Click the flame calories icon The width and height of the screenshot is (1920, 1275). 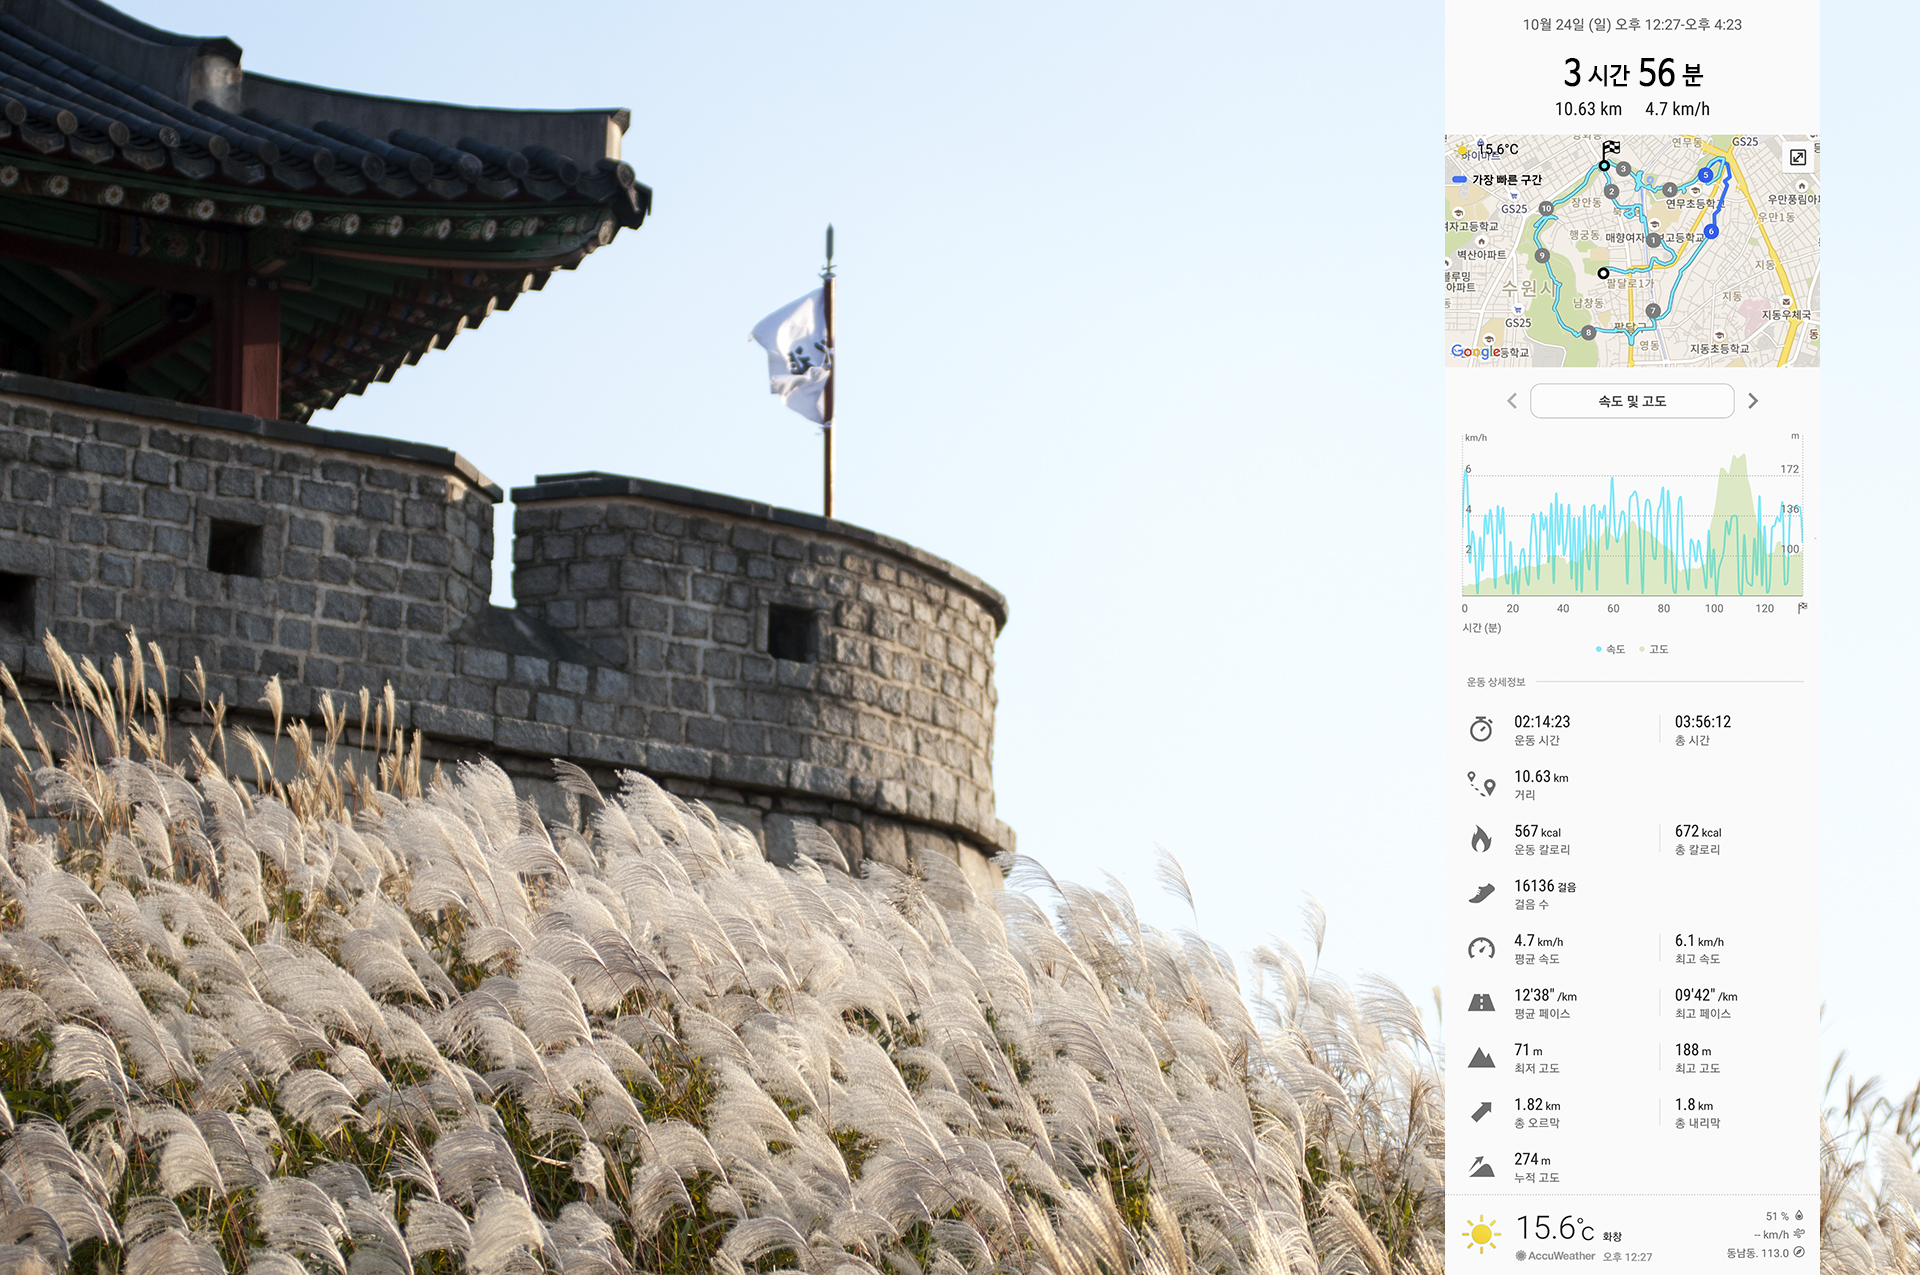pyautogui.click(x=1481, y=838)
